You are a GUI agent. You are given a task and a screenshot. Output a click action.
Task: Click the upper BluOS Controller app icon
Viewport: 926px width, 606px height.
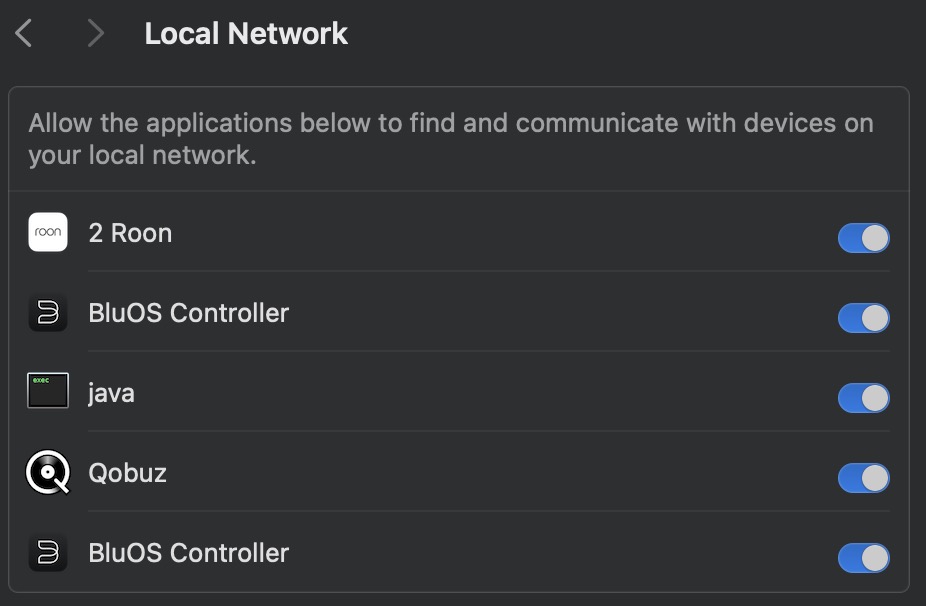(48, 313)
